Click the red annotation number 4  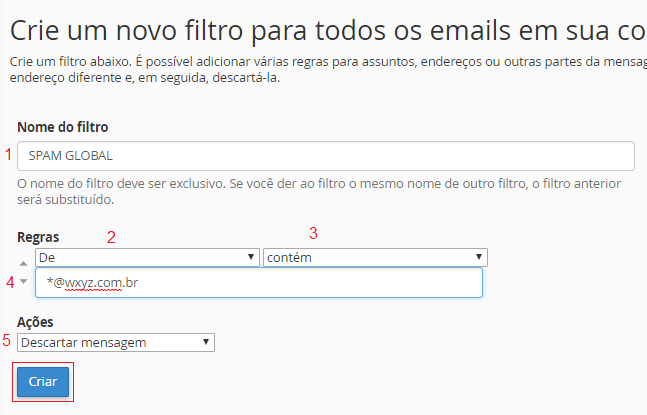tap(9, 282)
